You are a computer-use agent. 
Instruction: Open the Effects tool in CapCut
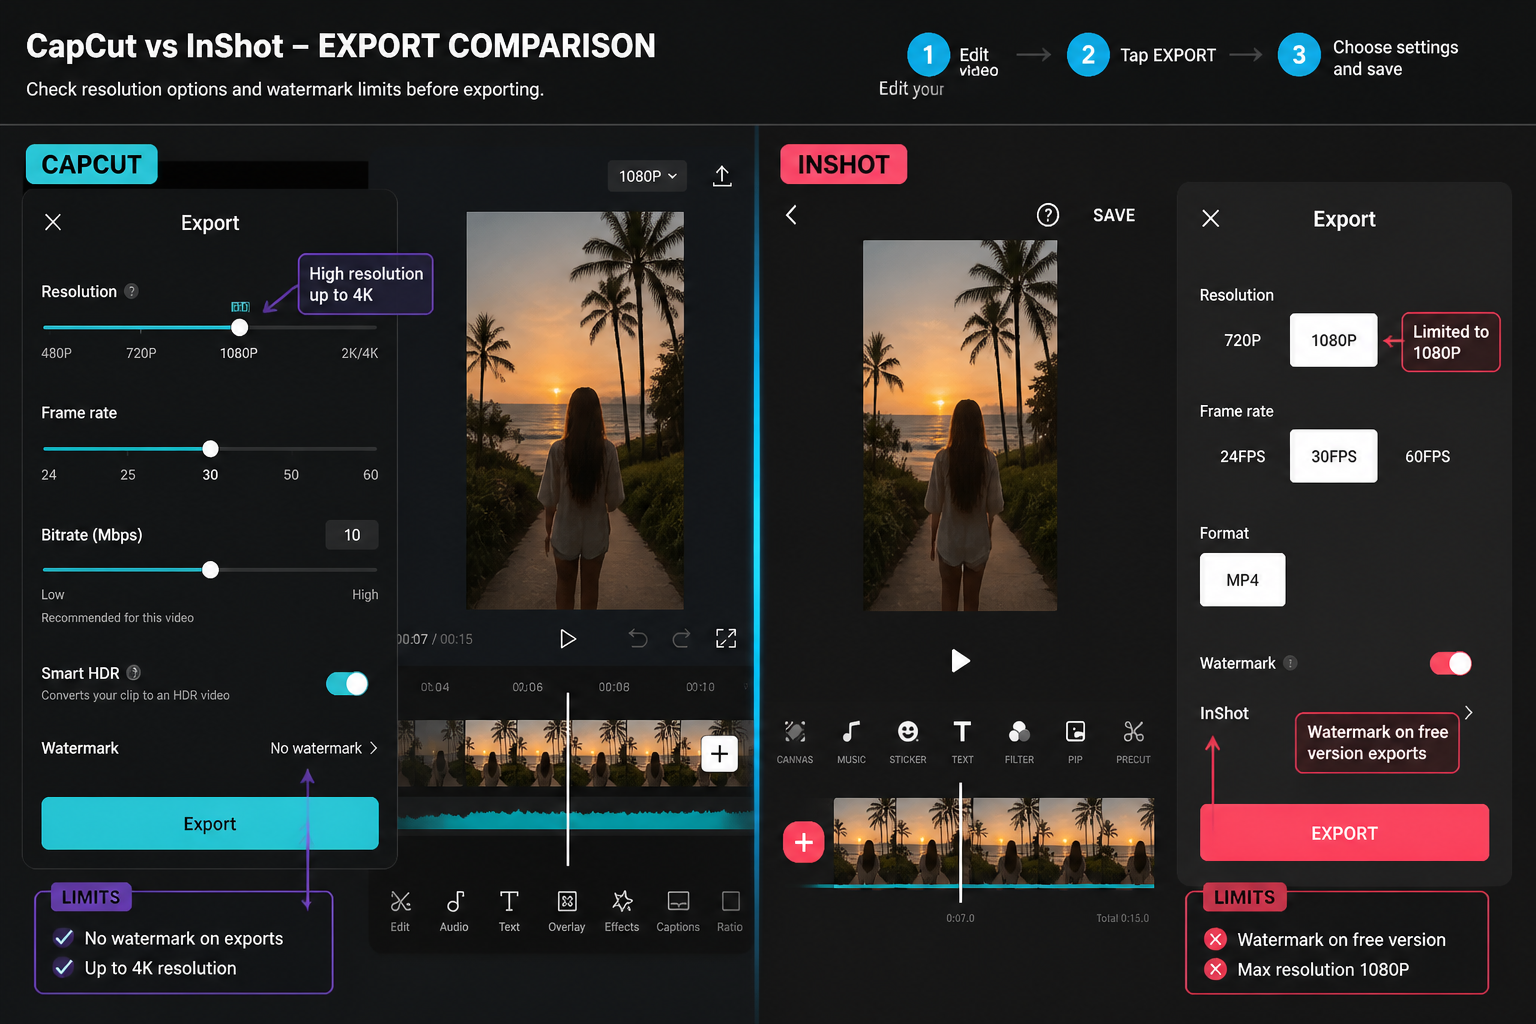622,910
